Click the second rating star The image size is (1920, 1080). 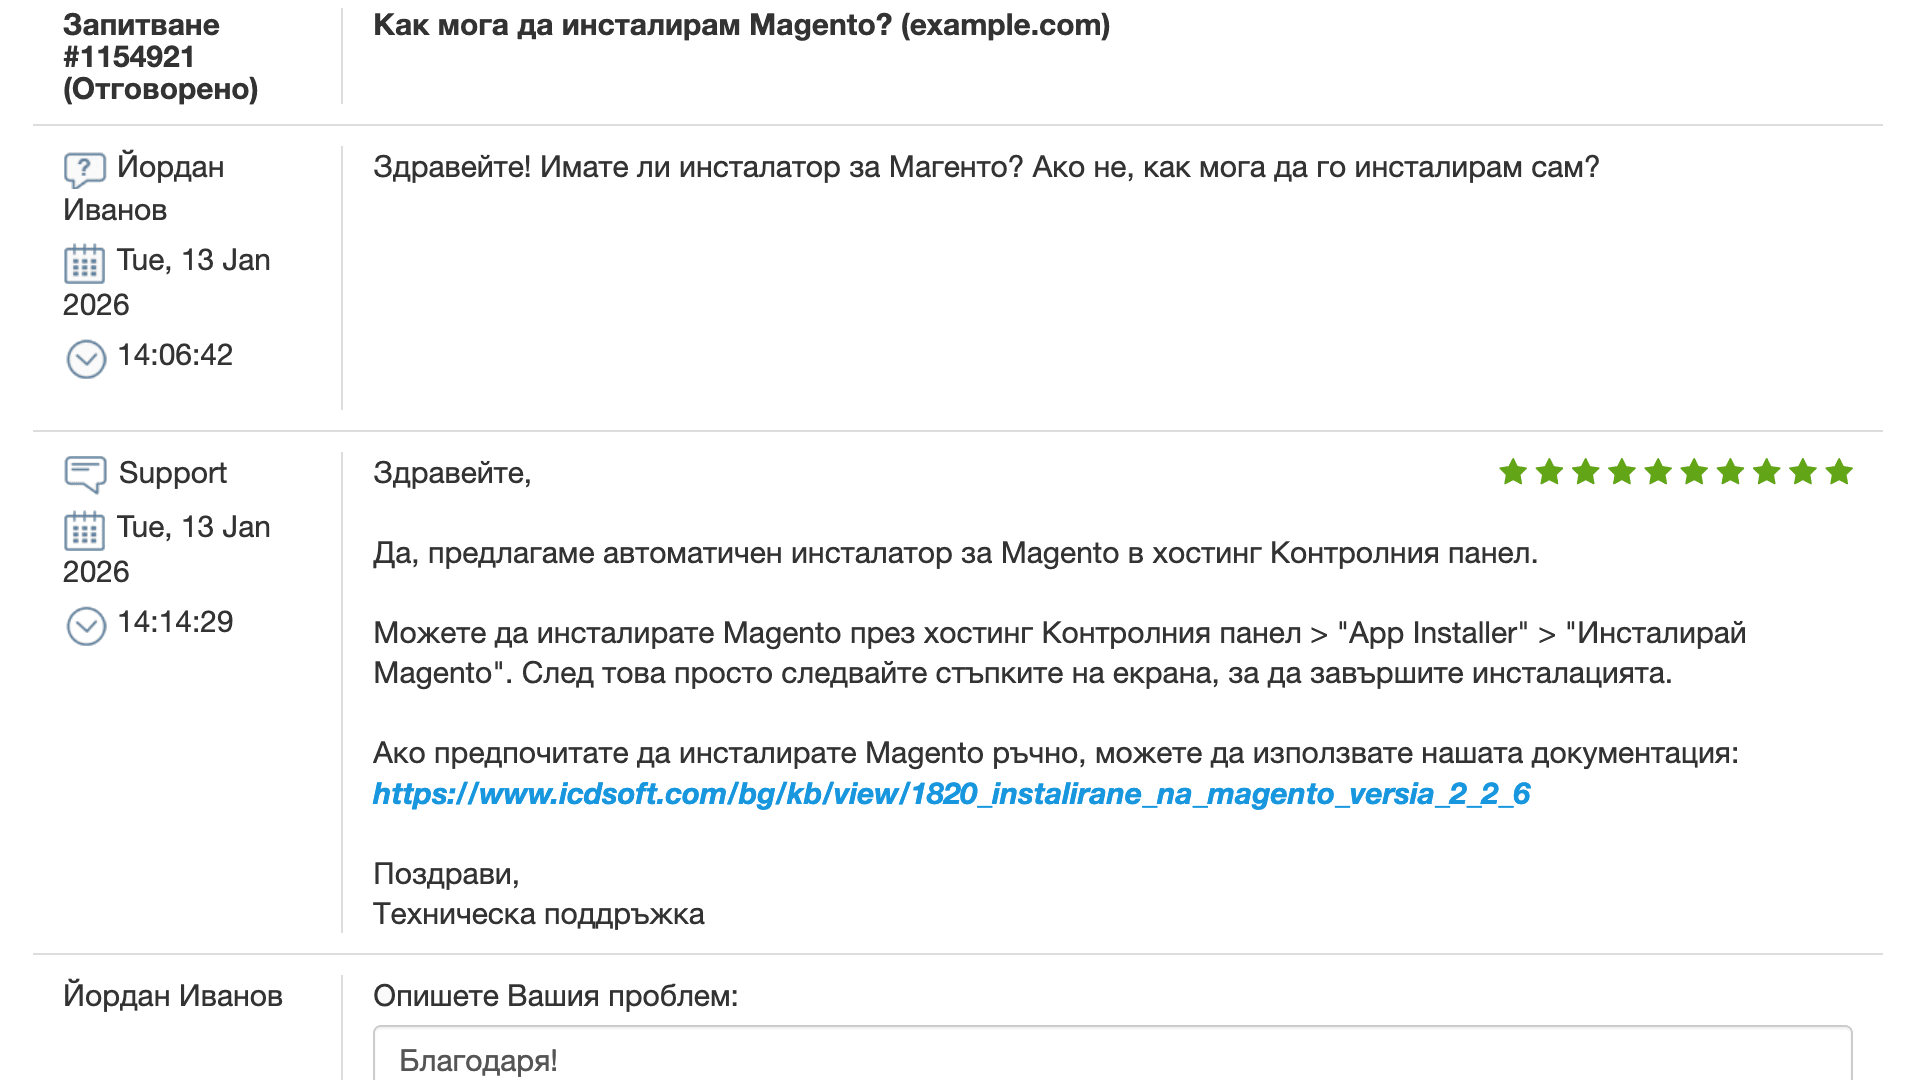1549,472
